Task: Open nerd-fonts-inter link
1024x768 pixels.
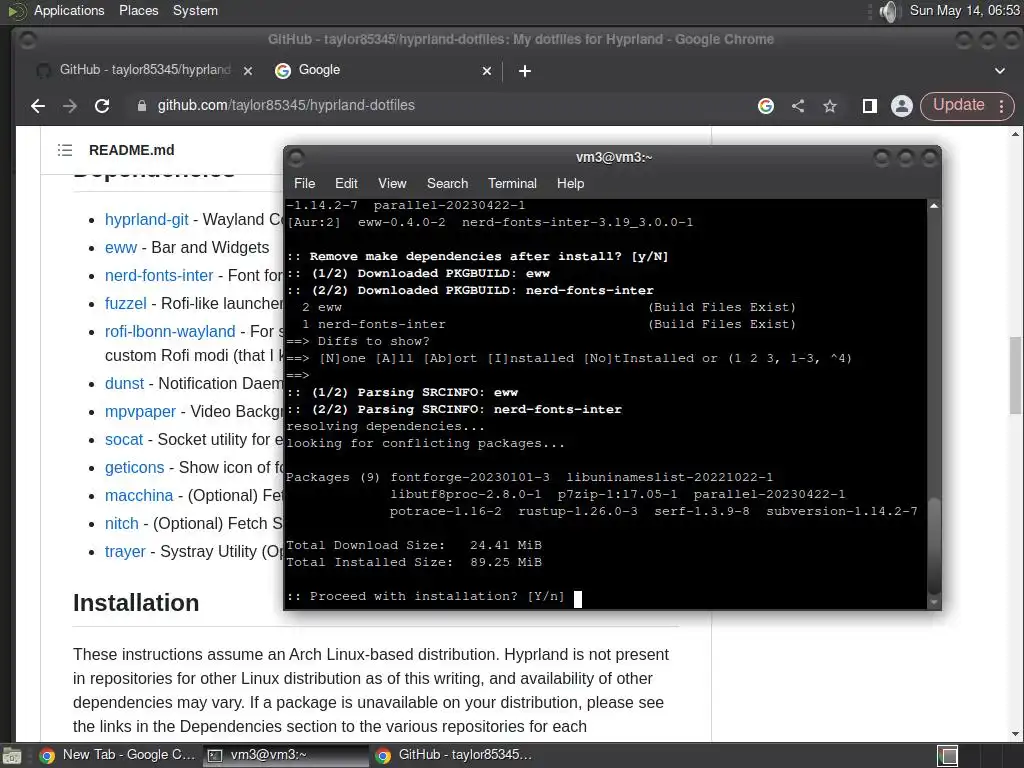Action: (x=159, y=276)
